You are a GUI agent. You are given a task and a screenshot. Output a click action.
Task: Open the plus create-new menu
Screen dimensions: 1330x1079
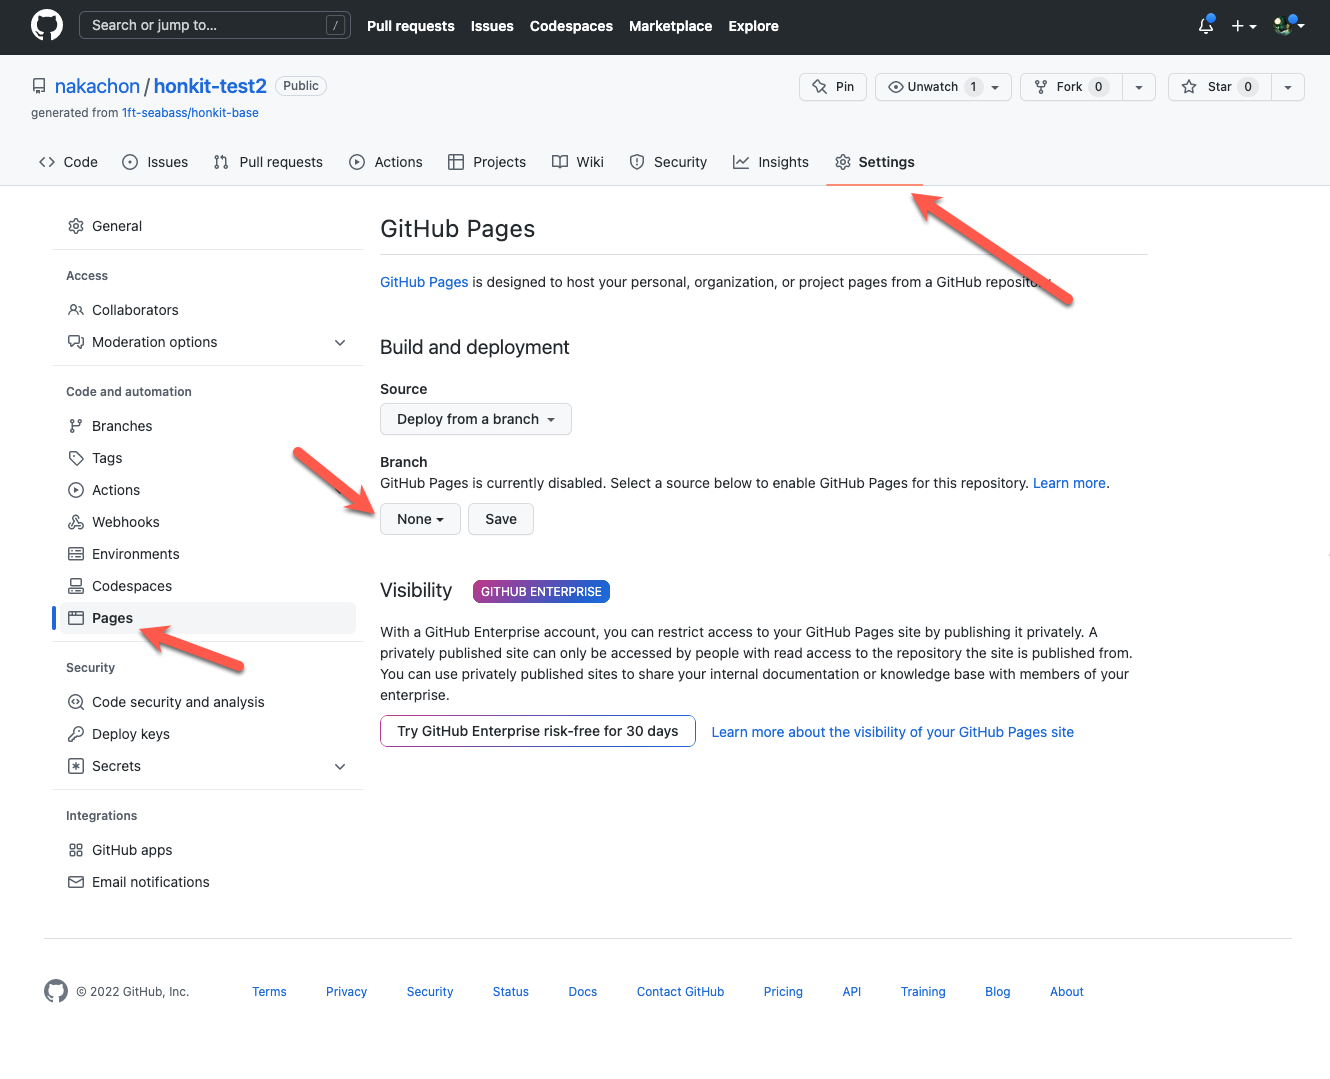pyautogui.click(x=1243, y=26)
